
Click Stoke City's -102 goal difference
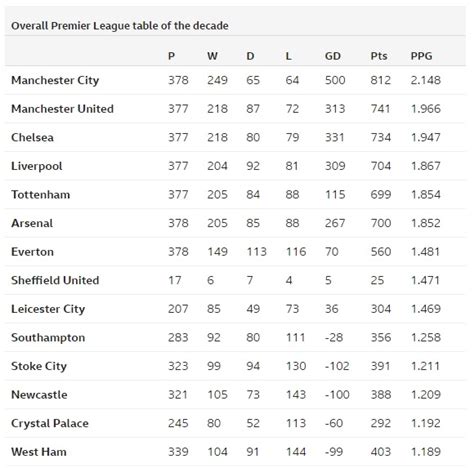click(x=337, y=366)
